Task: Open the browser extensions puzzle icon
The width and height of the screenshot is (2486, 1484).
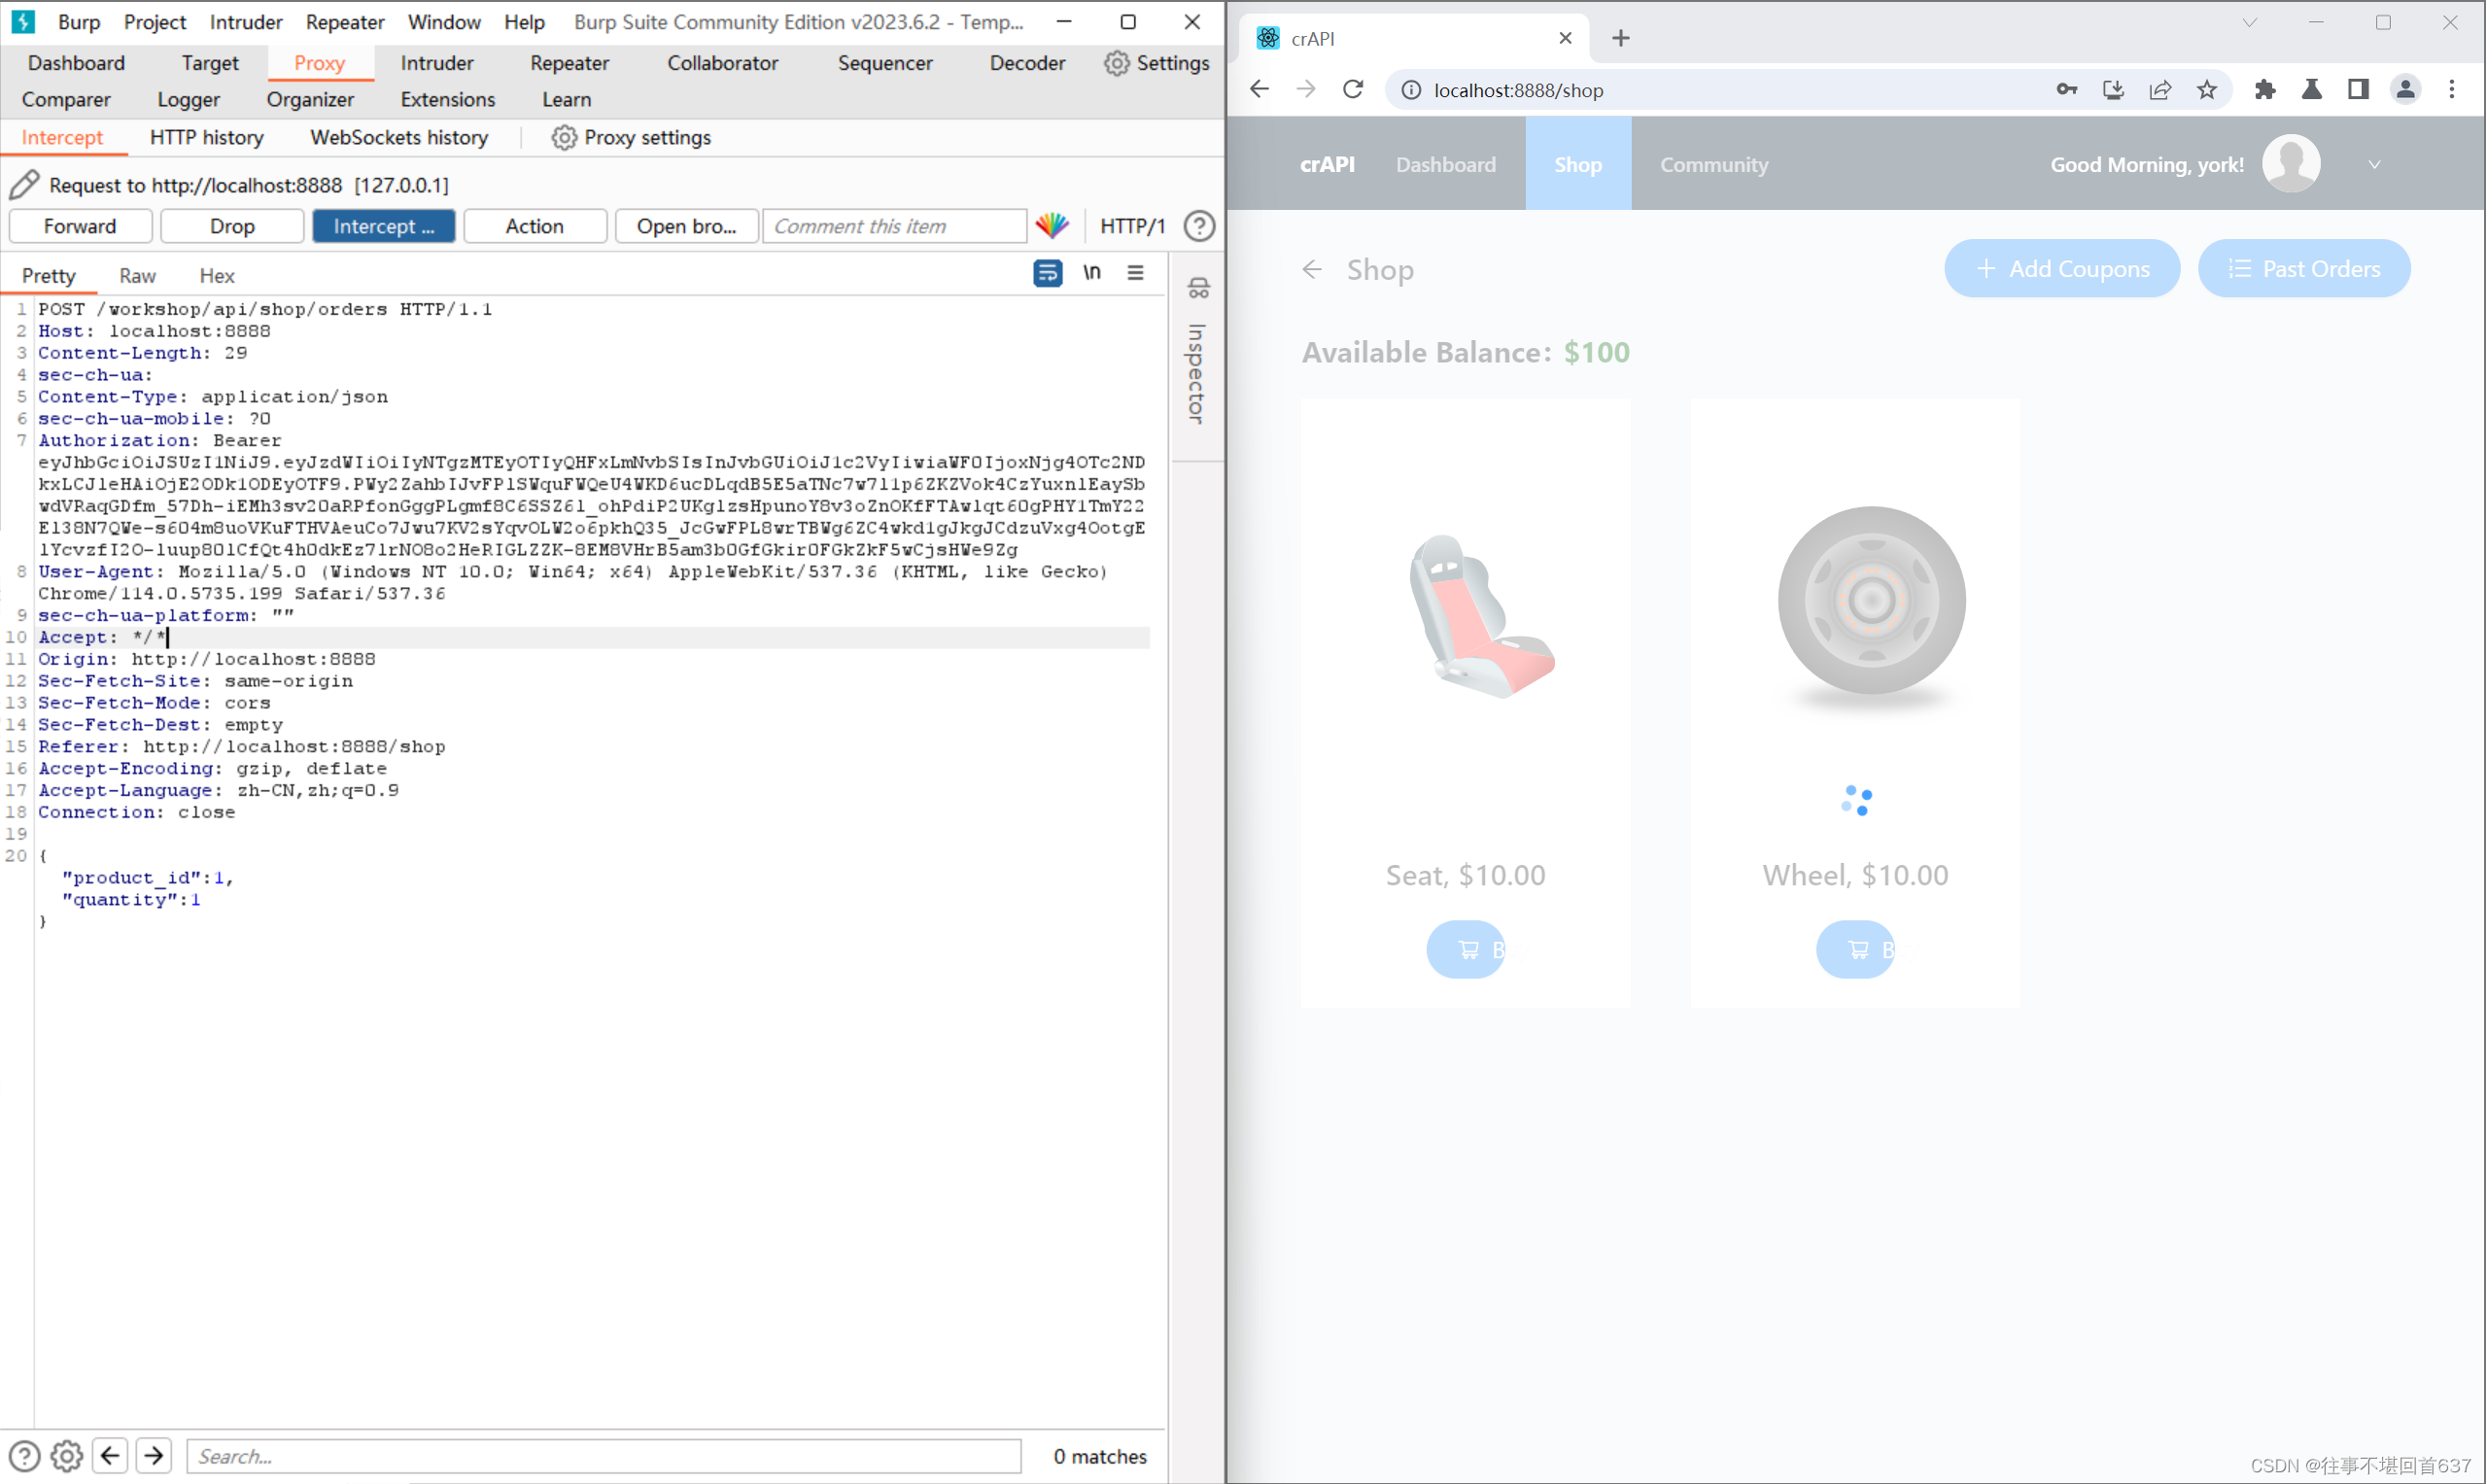Action: point(2265,90)
